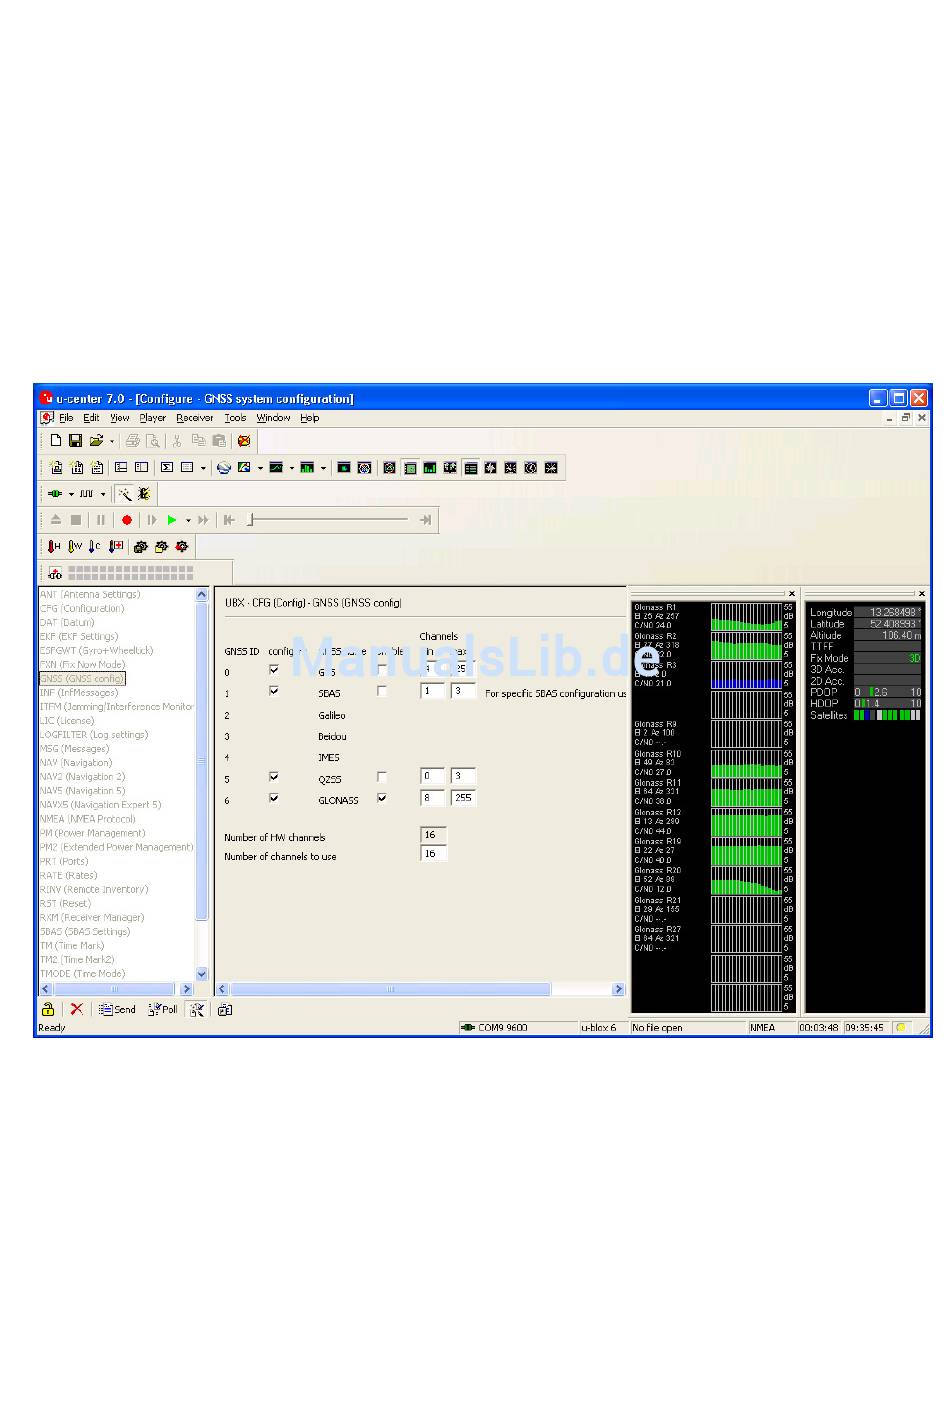The image size is (950, 1420).
Task: Click the last icon in the configure toolbar
Action: tap(225, 1009)
